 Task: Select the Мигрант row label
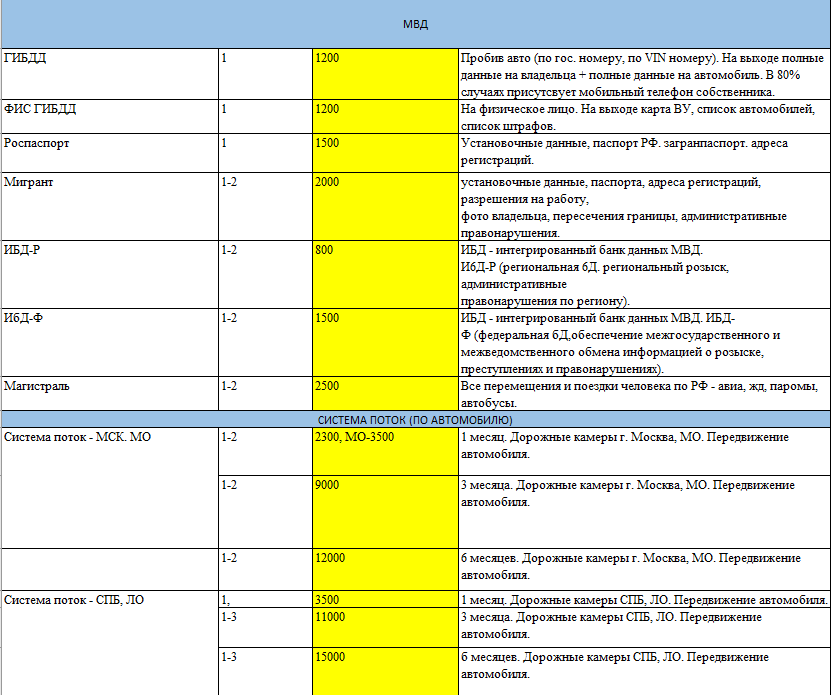click(110, 206)
